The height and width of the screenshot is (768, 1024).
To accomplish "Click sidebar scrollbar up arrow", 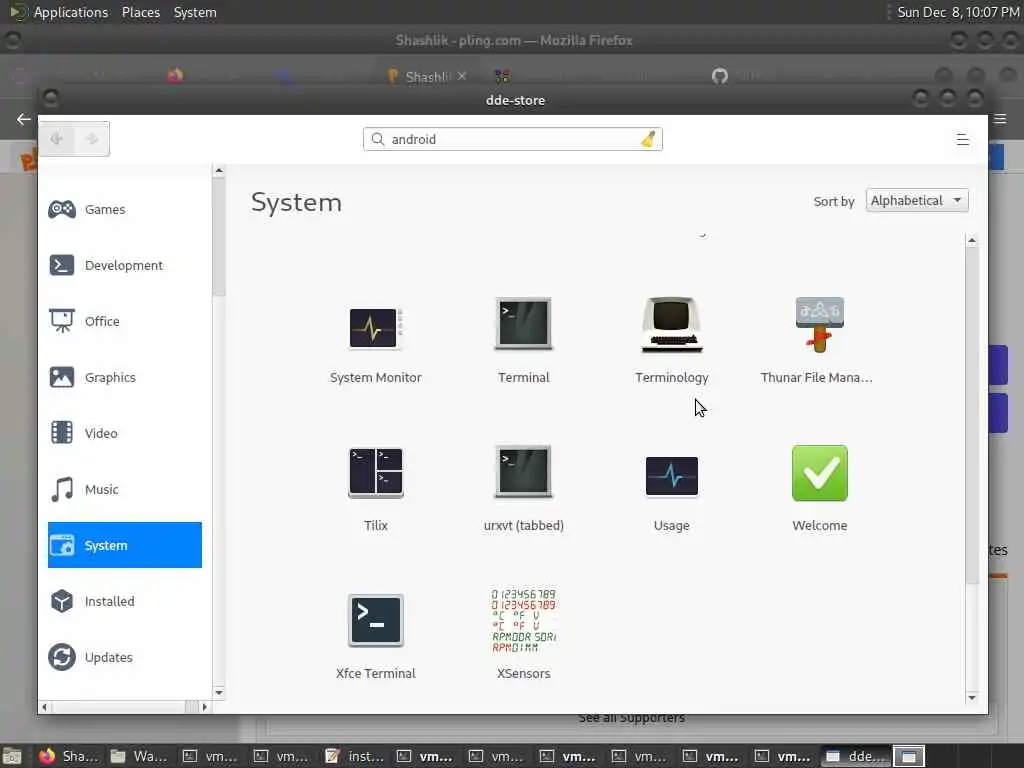I will tap(219, 171).
